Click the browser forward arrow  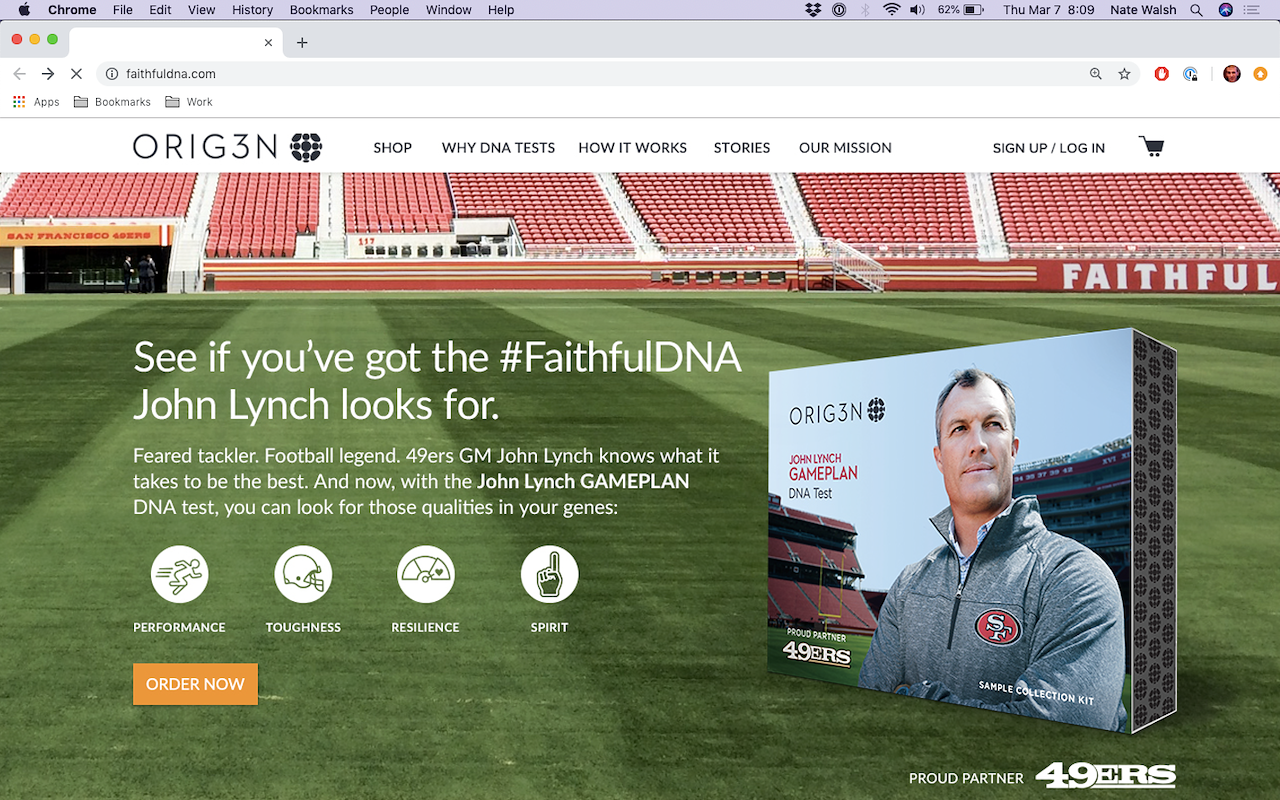[48, 74]
